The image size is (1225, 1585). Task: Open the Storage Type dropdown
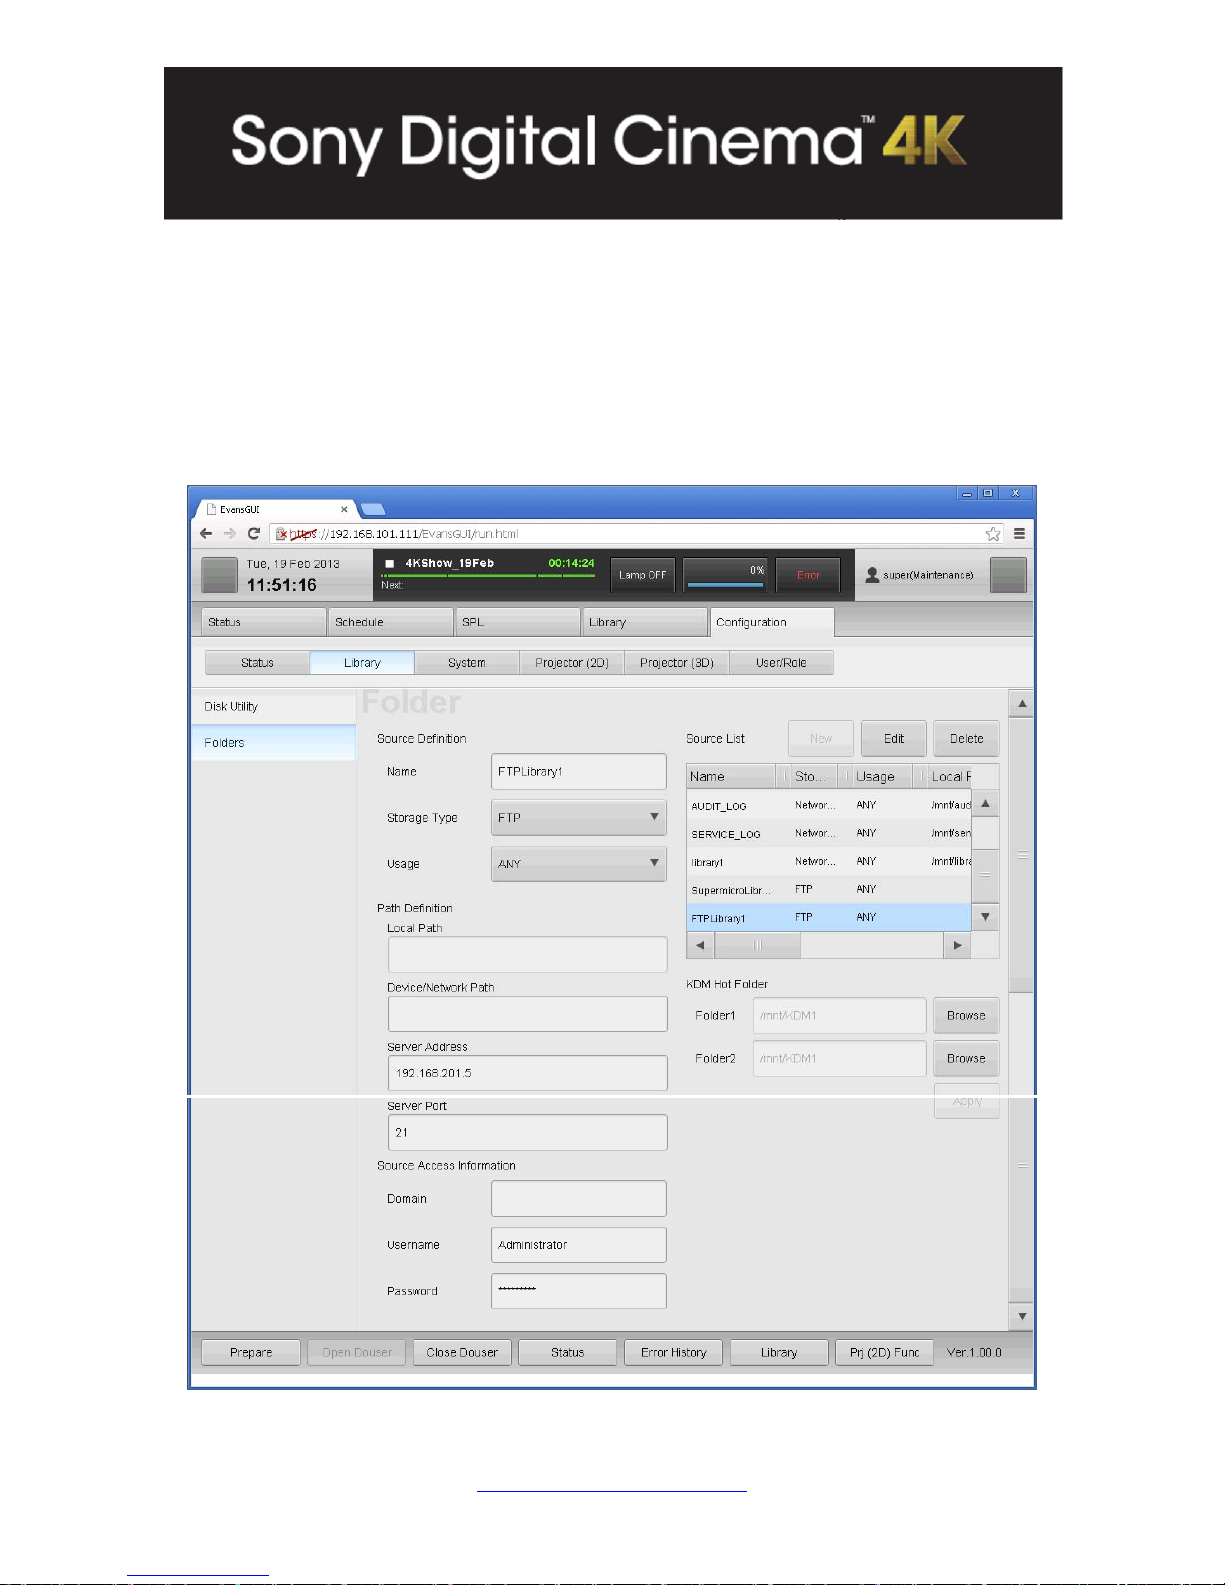[x=579, y=817]
